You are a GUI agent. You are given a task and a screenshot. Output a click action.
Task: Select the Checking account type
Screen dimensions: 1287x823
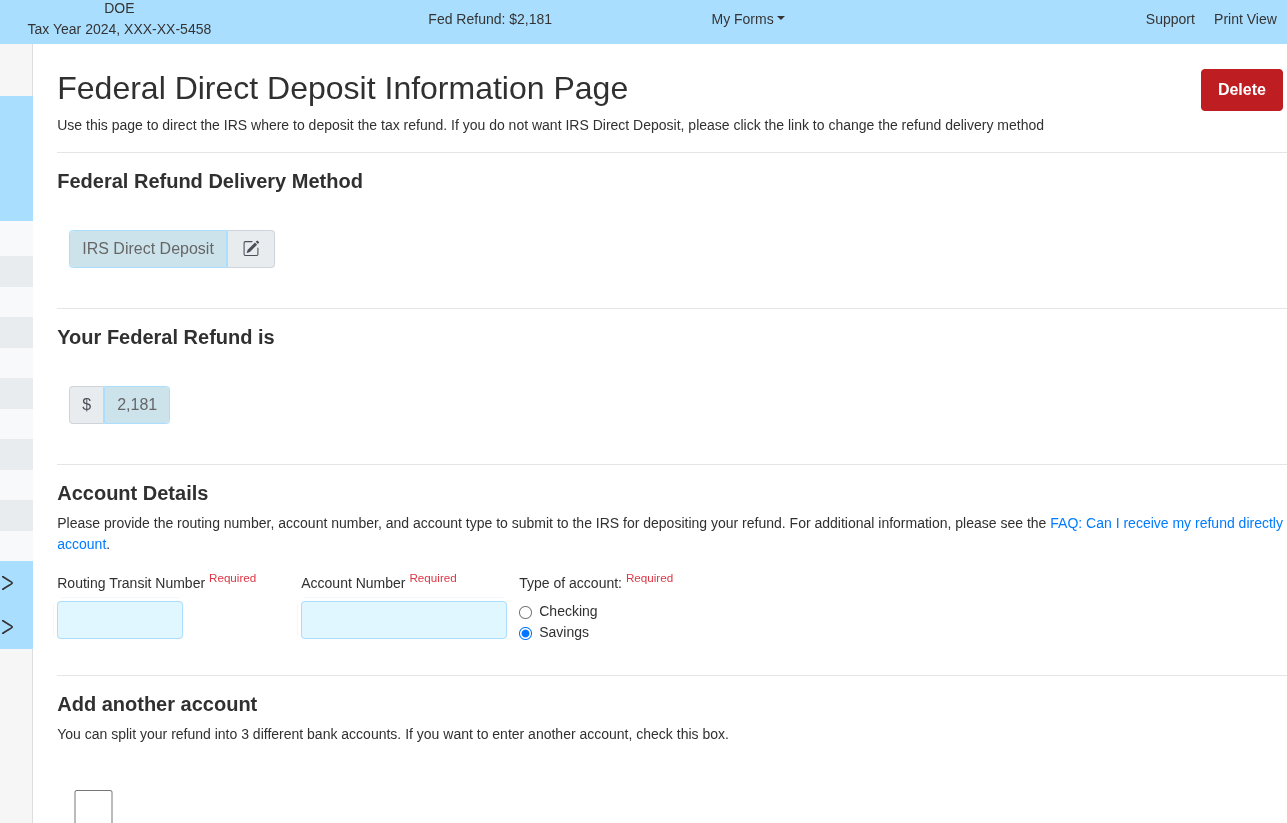coord(526,612)
